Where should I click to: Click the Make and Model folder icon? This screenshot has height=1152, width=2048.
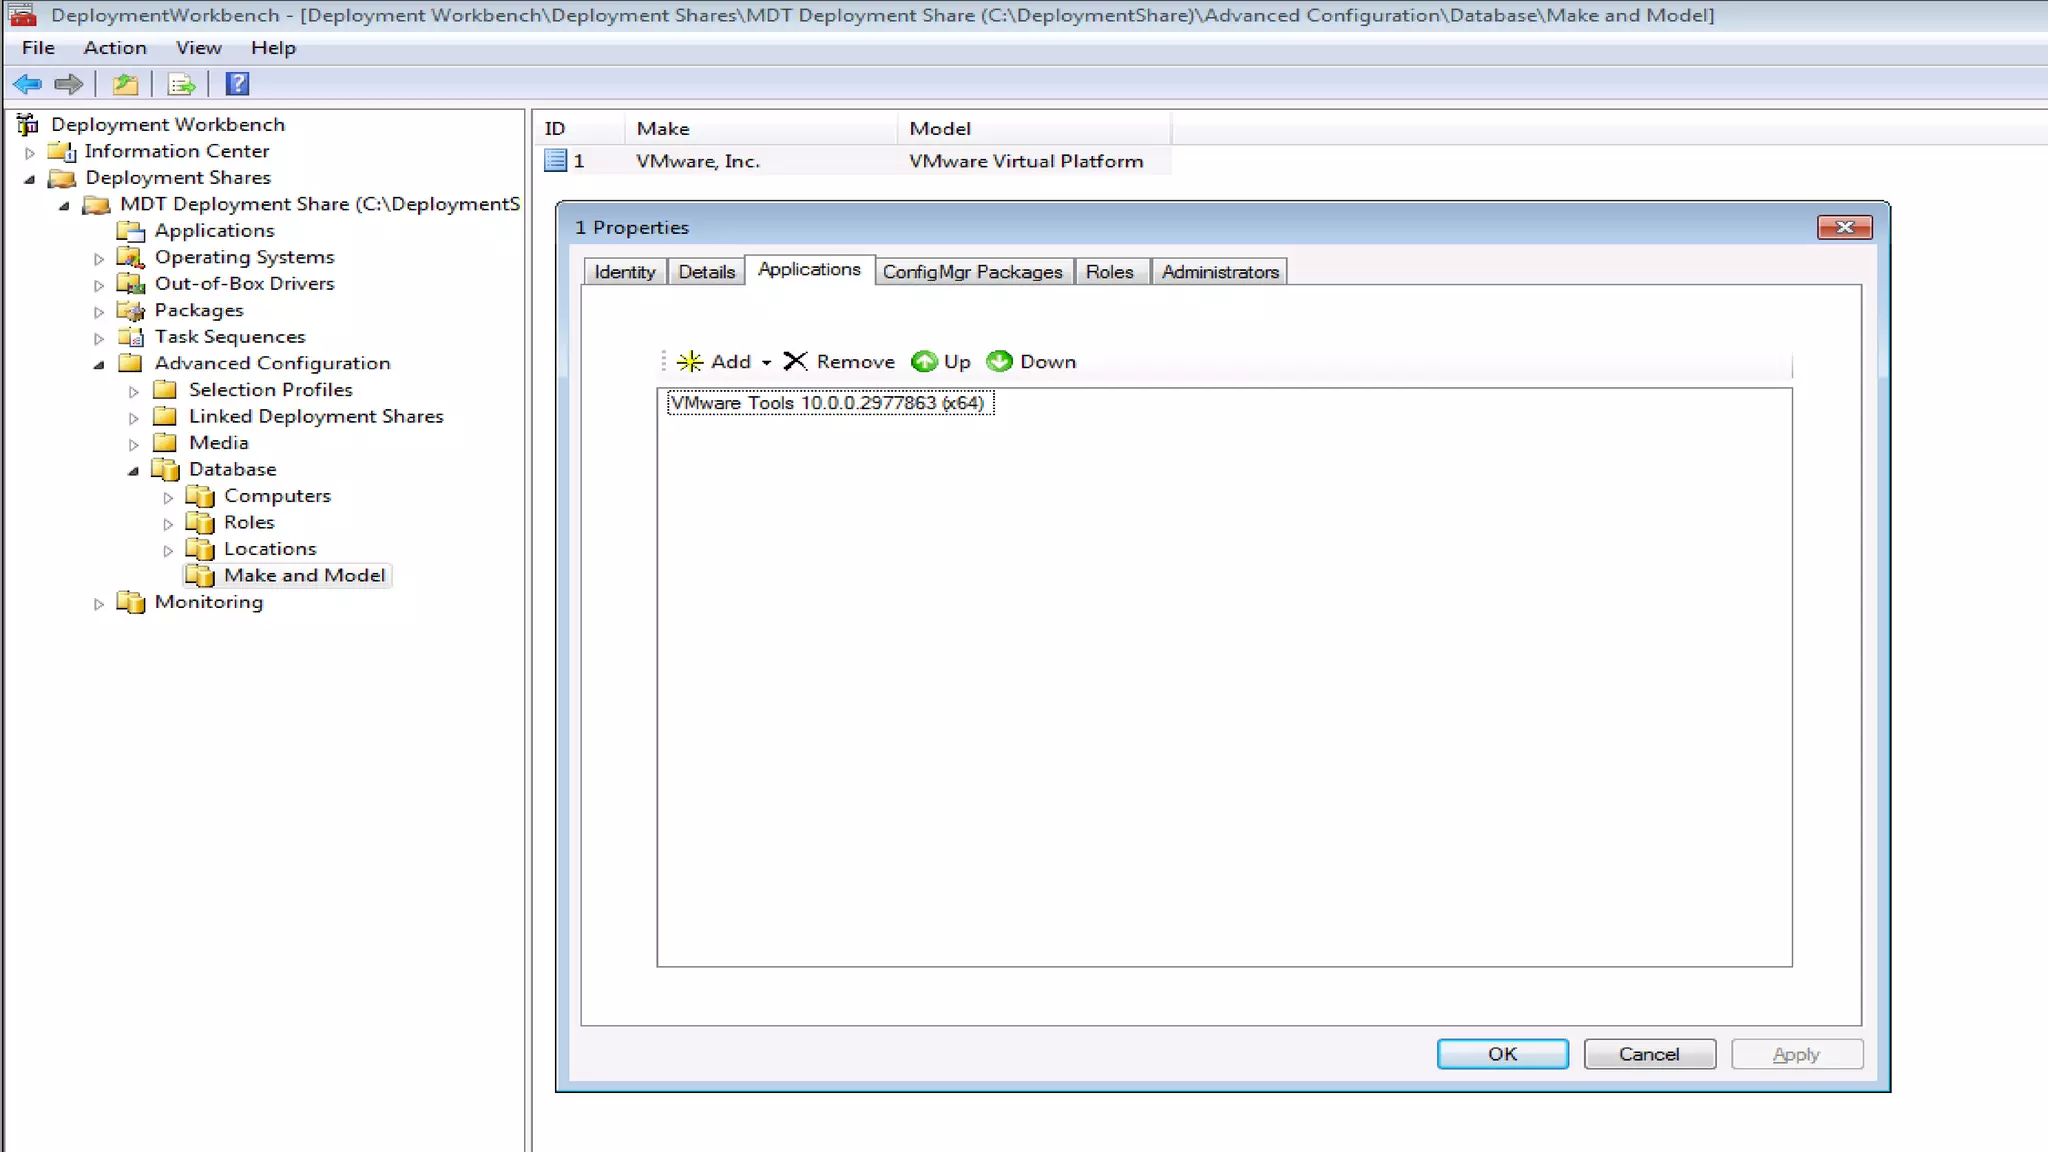(x=200, y=575)
